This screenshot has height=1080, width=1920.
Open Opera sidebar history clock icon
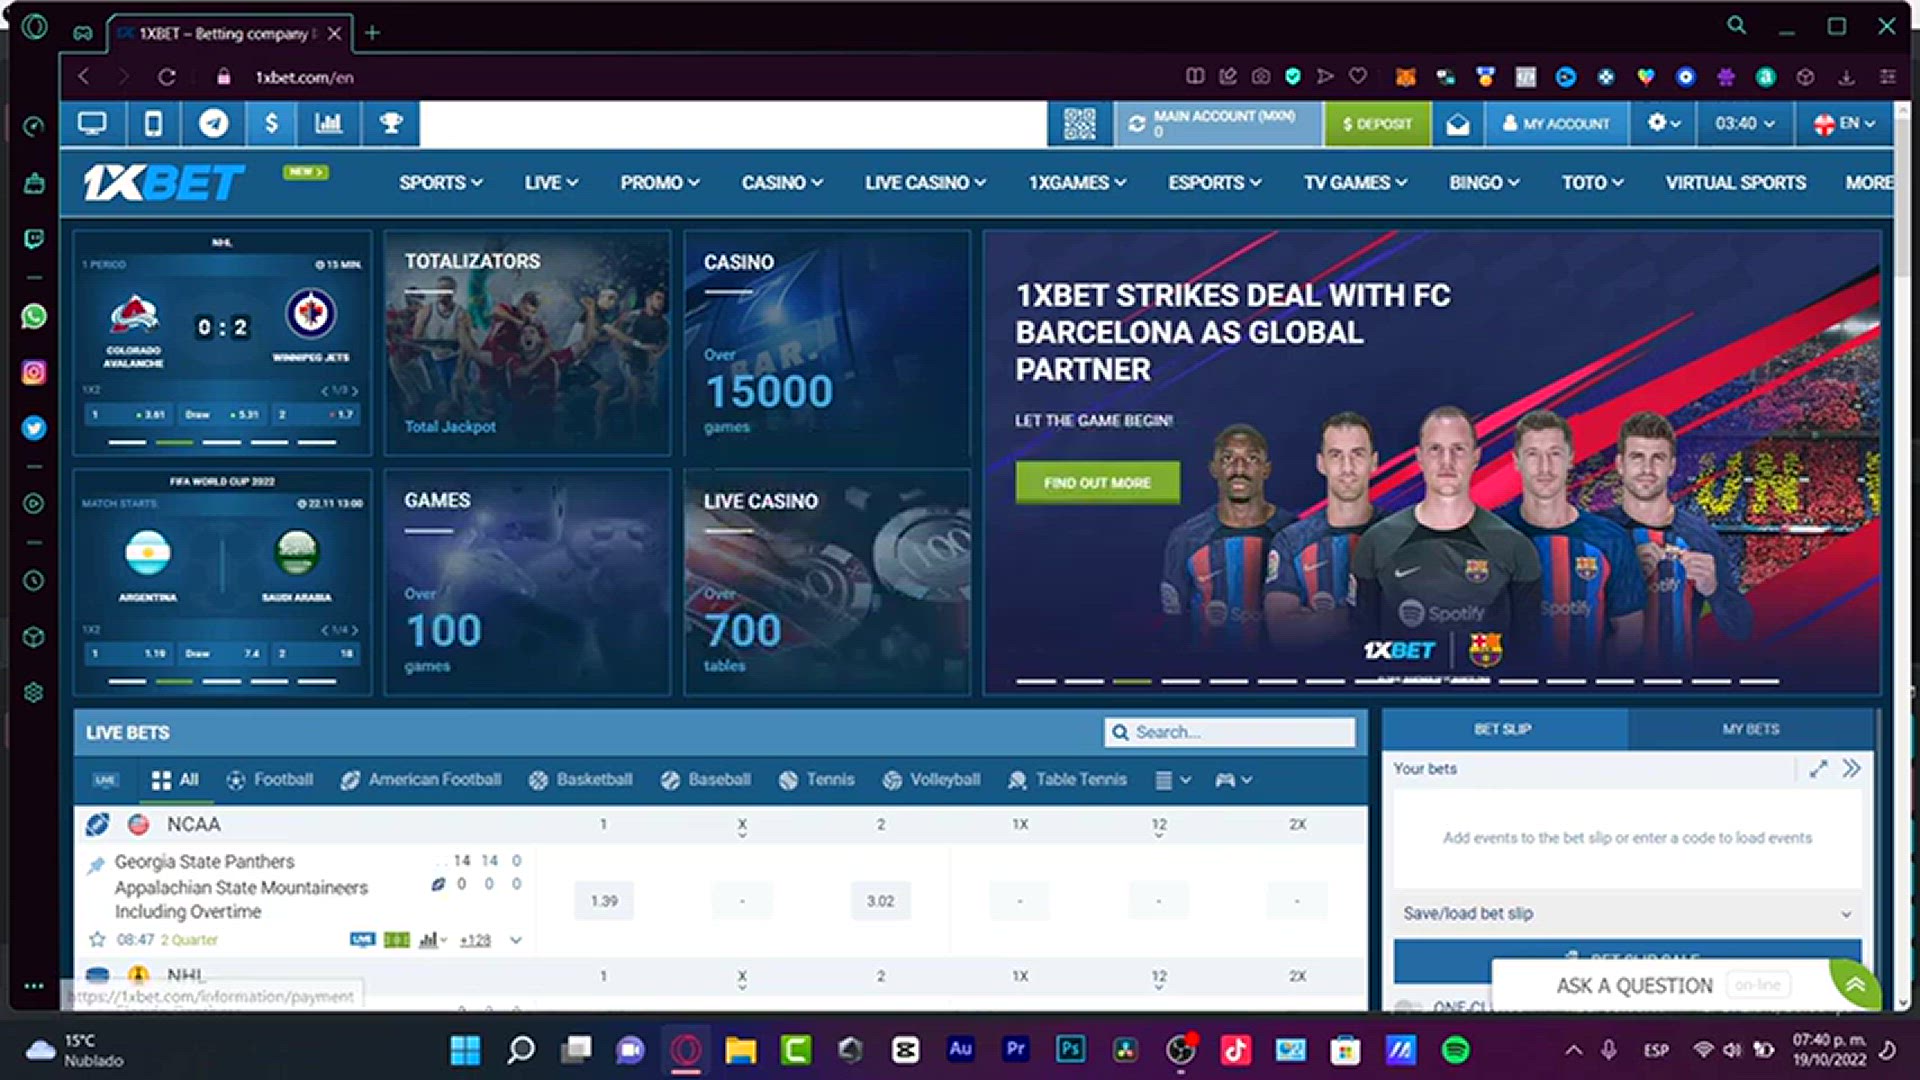[34, 581]
